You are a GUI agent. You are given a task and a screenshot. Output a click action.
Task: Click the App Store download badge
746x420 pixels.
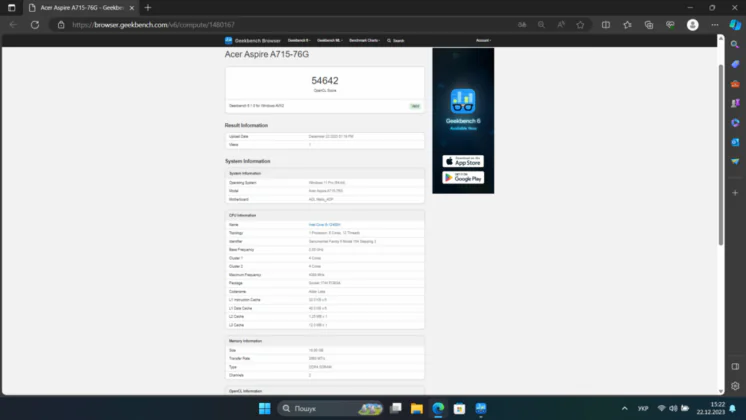pos(463,161)
